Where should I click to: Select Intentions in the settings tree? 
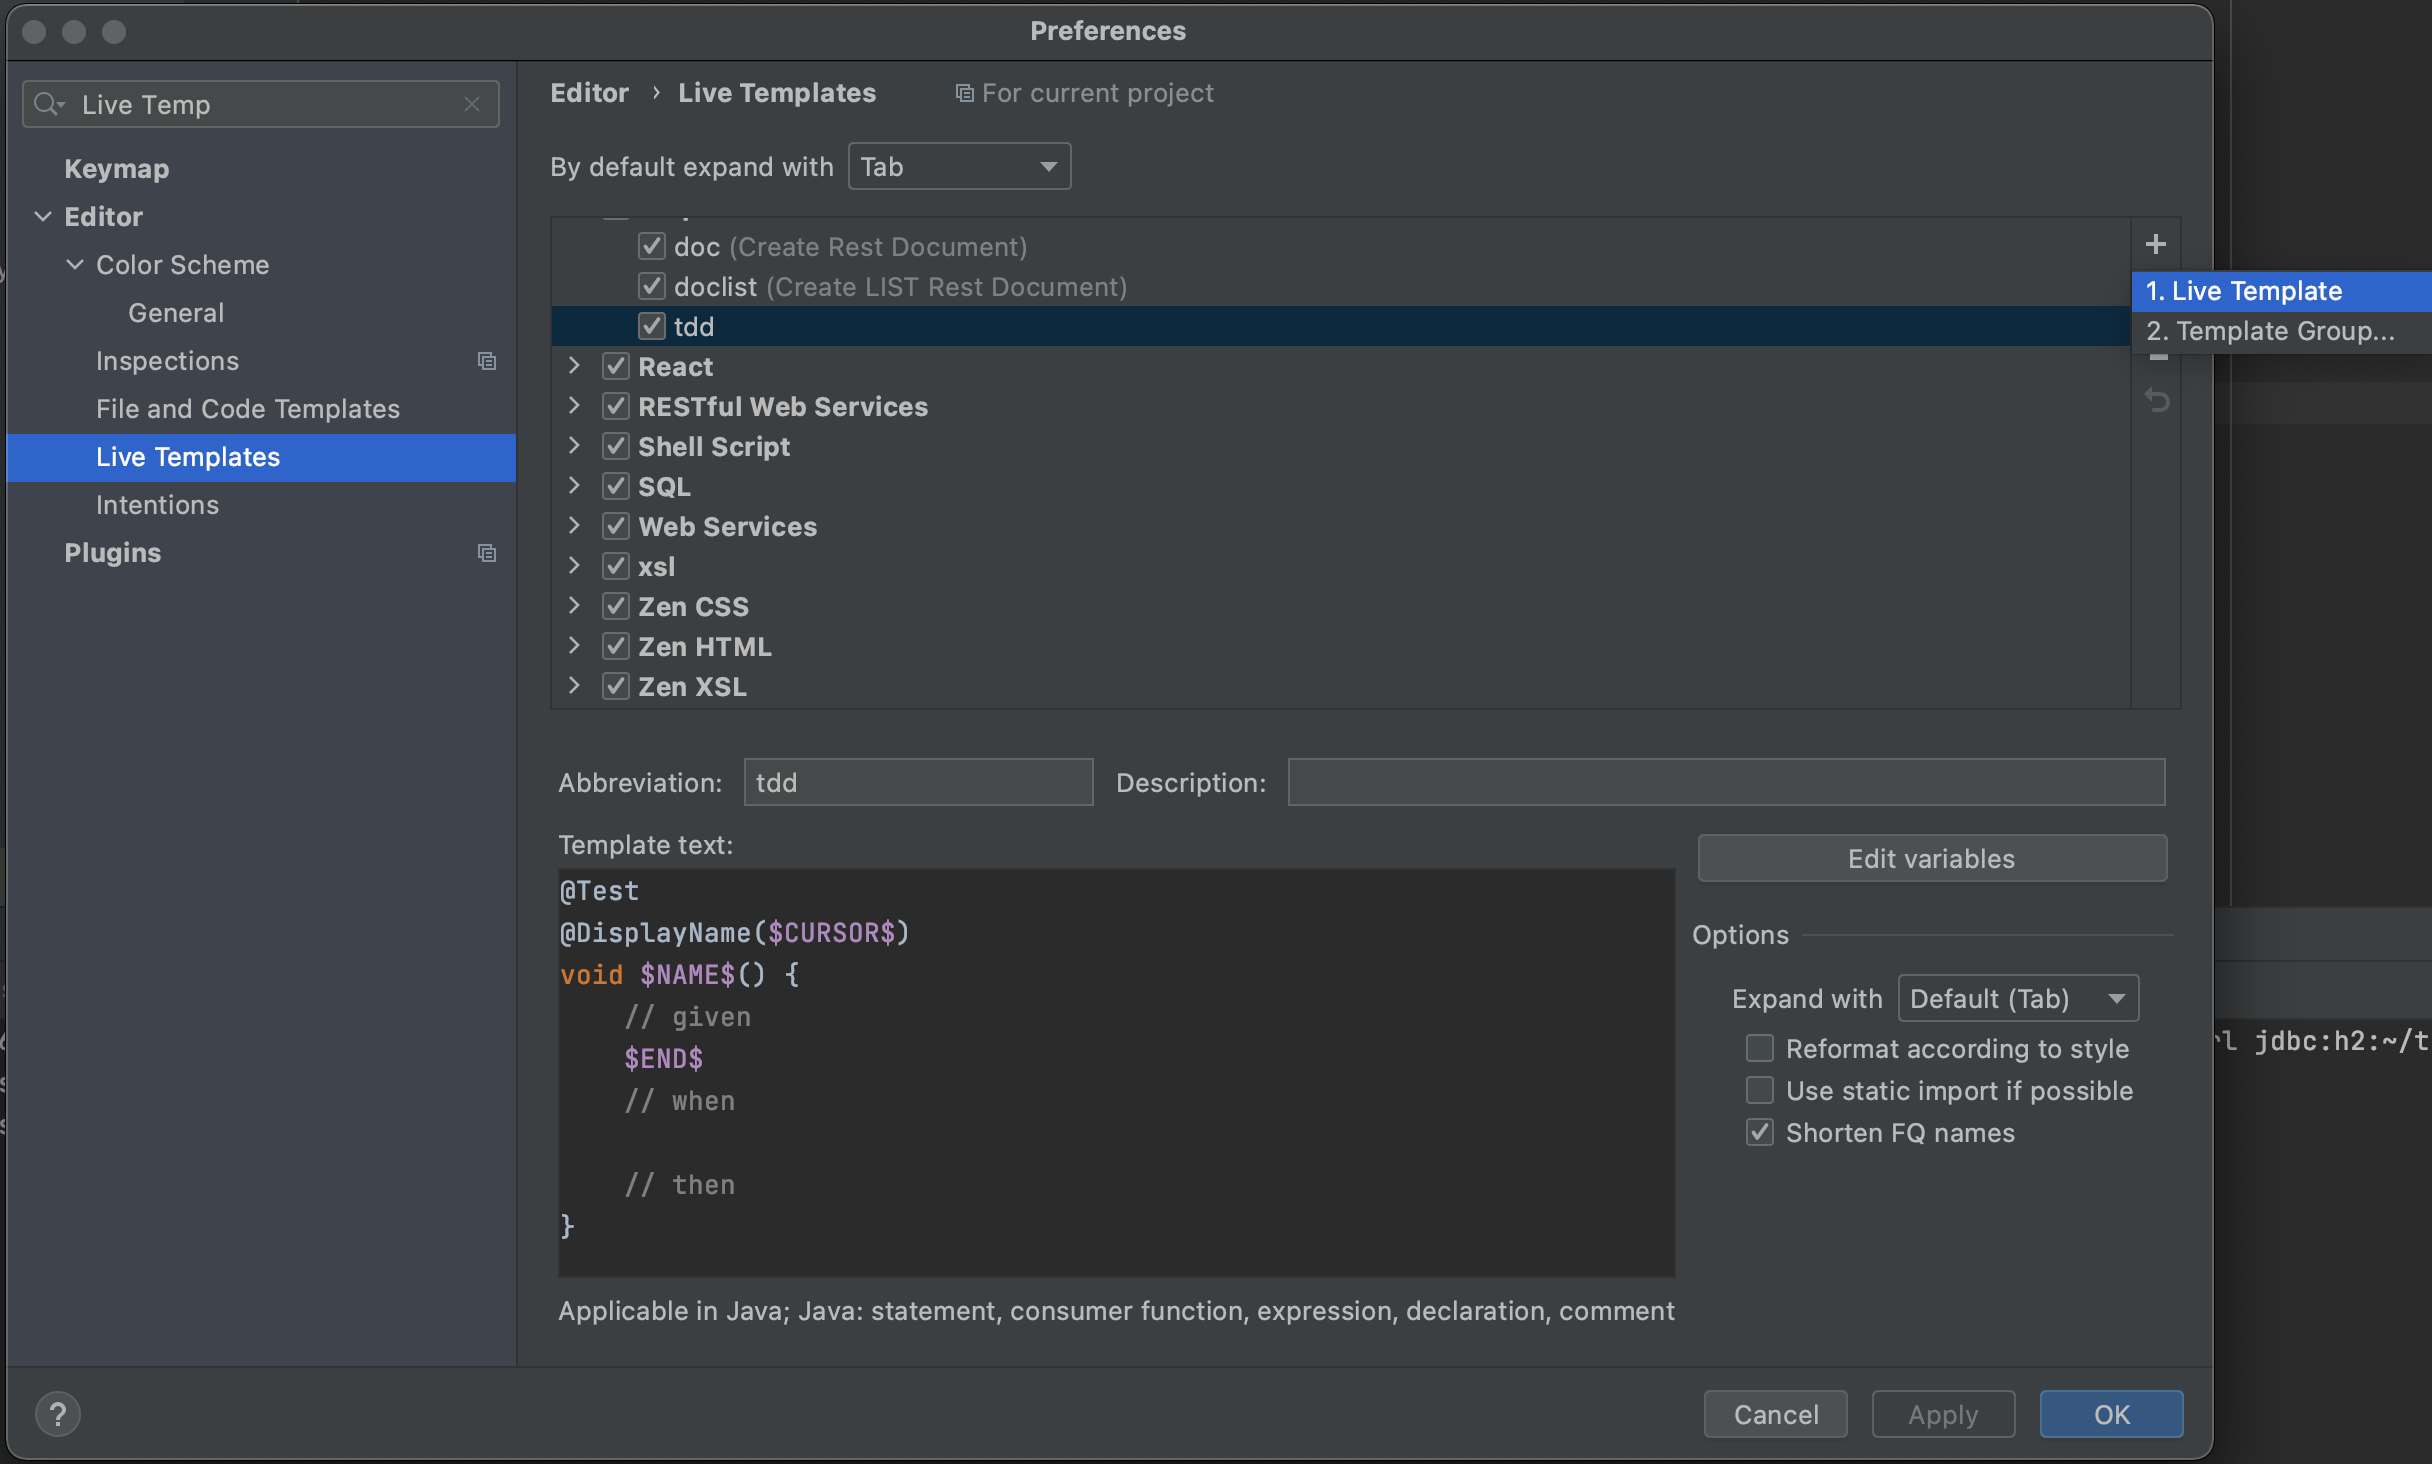pos(157,505)
